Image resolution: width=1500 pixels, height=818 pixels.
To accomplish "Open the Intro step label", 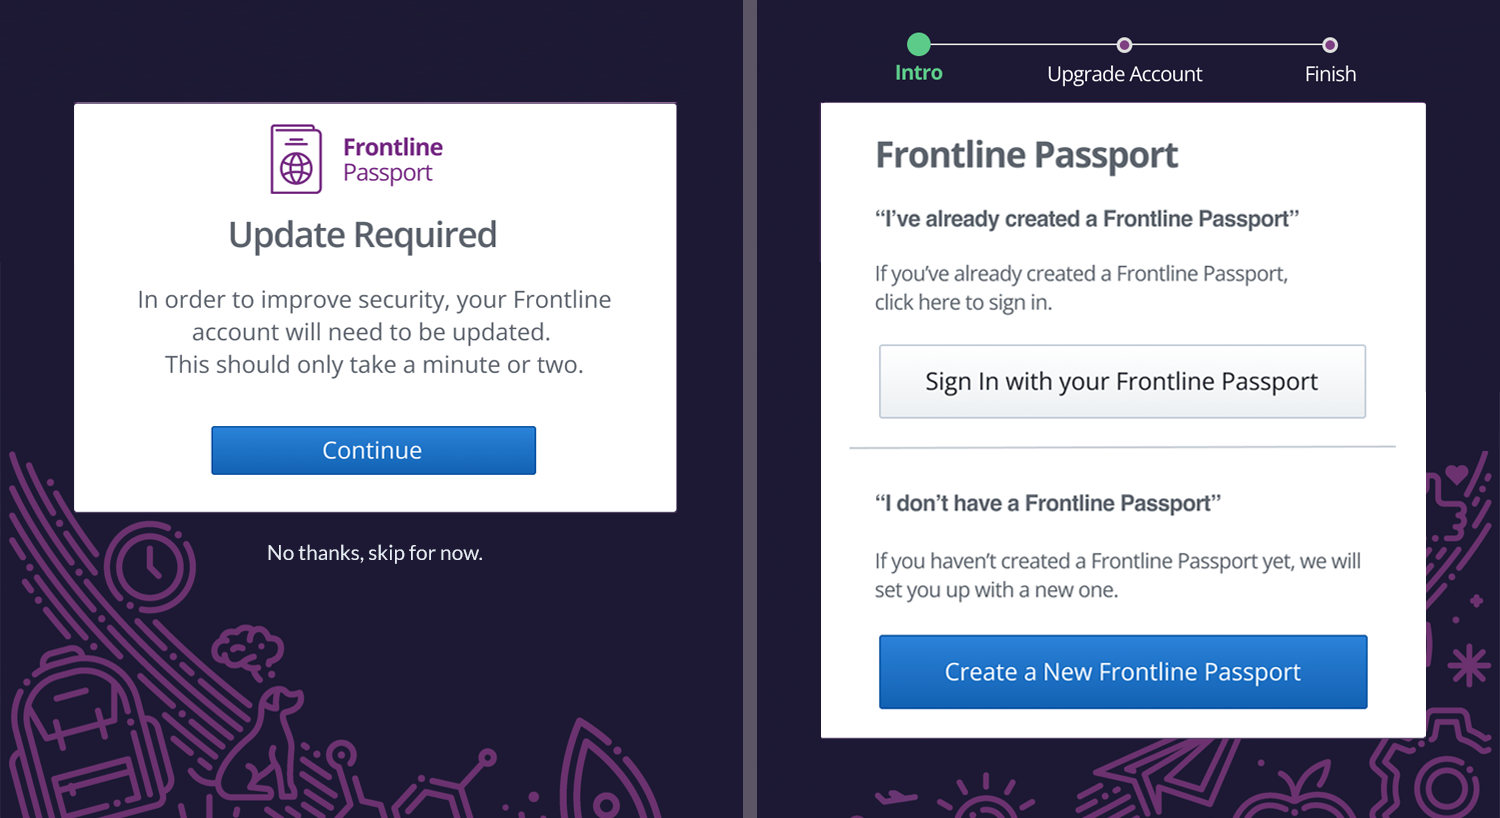I will click(919, 73).
